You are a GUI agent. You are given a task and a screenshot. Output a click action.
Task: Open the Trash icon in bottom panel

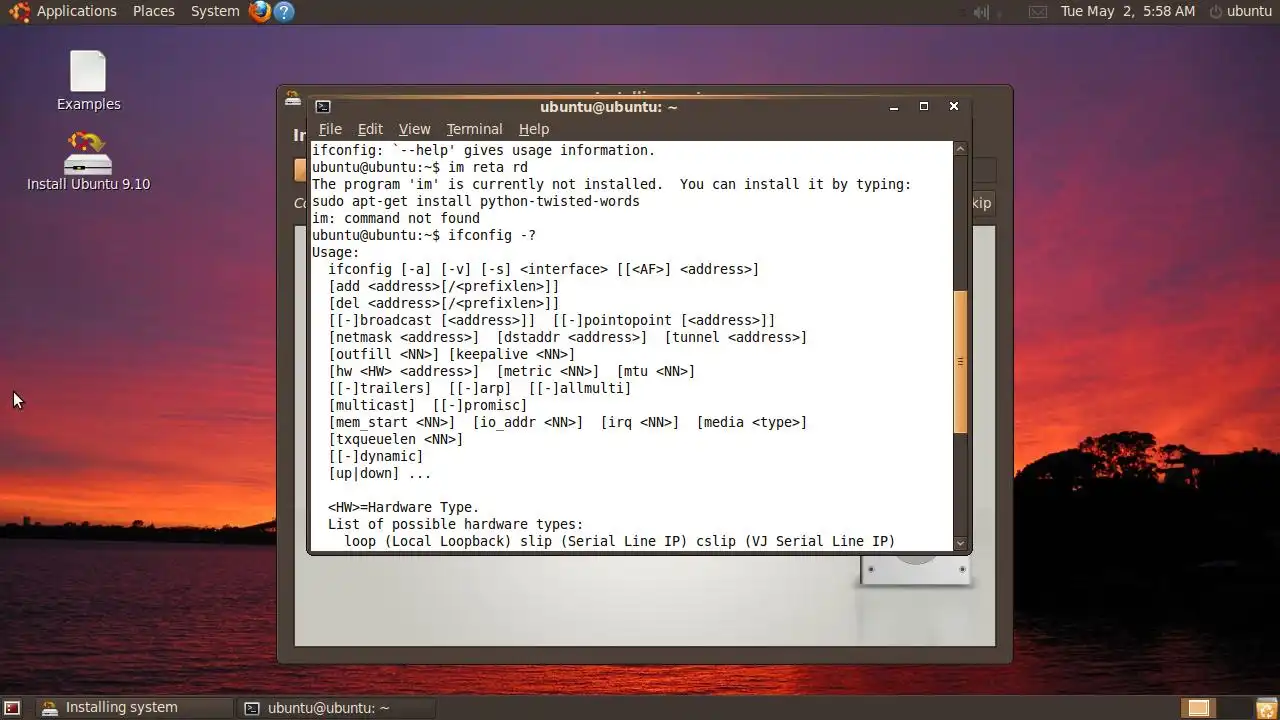point(1266,708)
